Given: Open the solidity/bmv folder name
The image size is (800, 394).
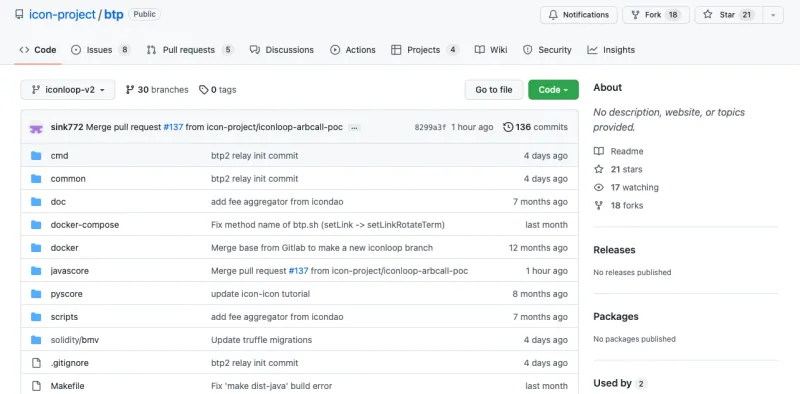Looking at the screenshot, I should click(x=75, y=340).
